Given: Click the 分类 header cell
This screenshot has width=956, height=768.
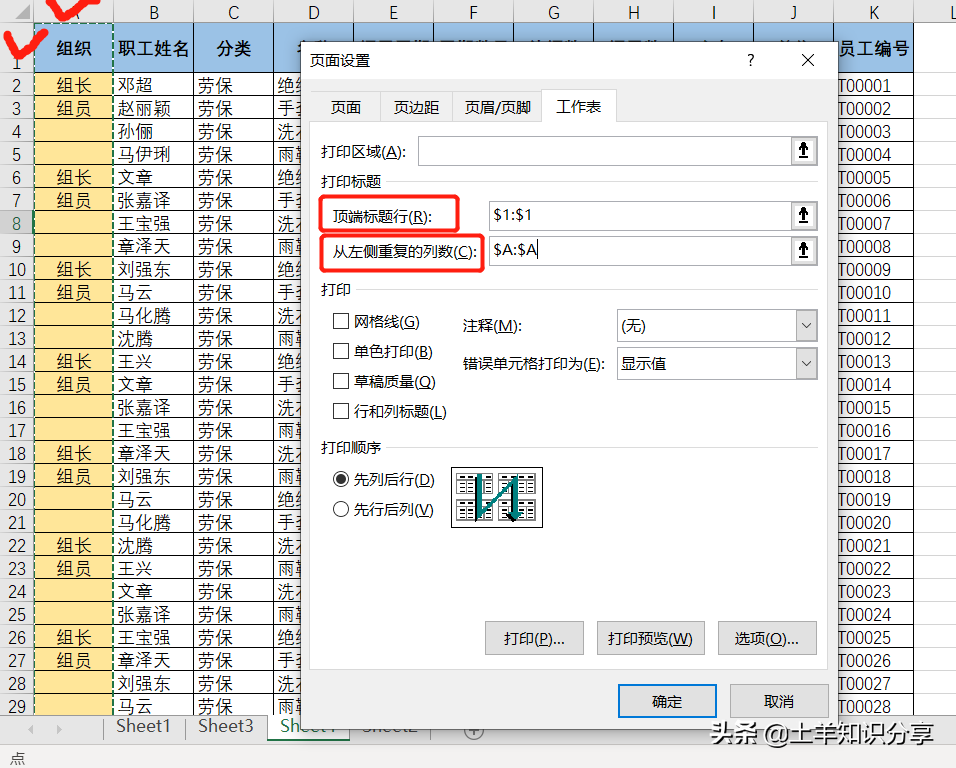Looking at the screenshot, I should pos(234,48).
